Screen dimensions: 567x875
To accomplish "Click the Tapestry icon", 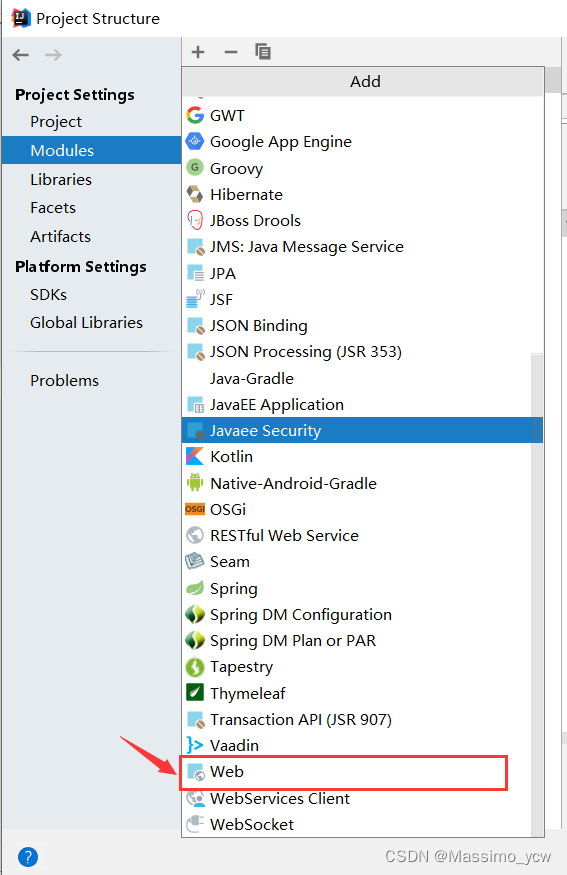I will pyautogui.click(x=195, y=667).
